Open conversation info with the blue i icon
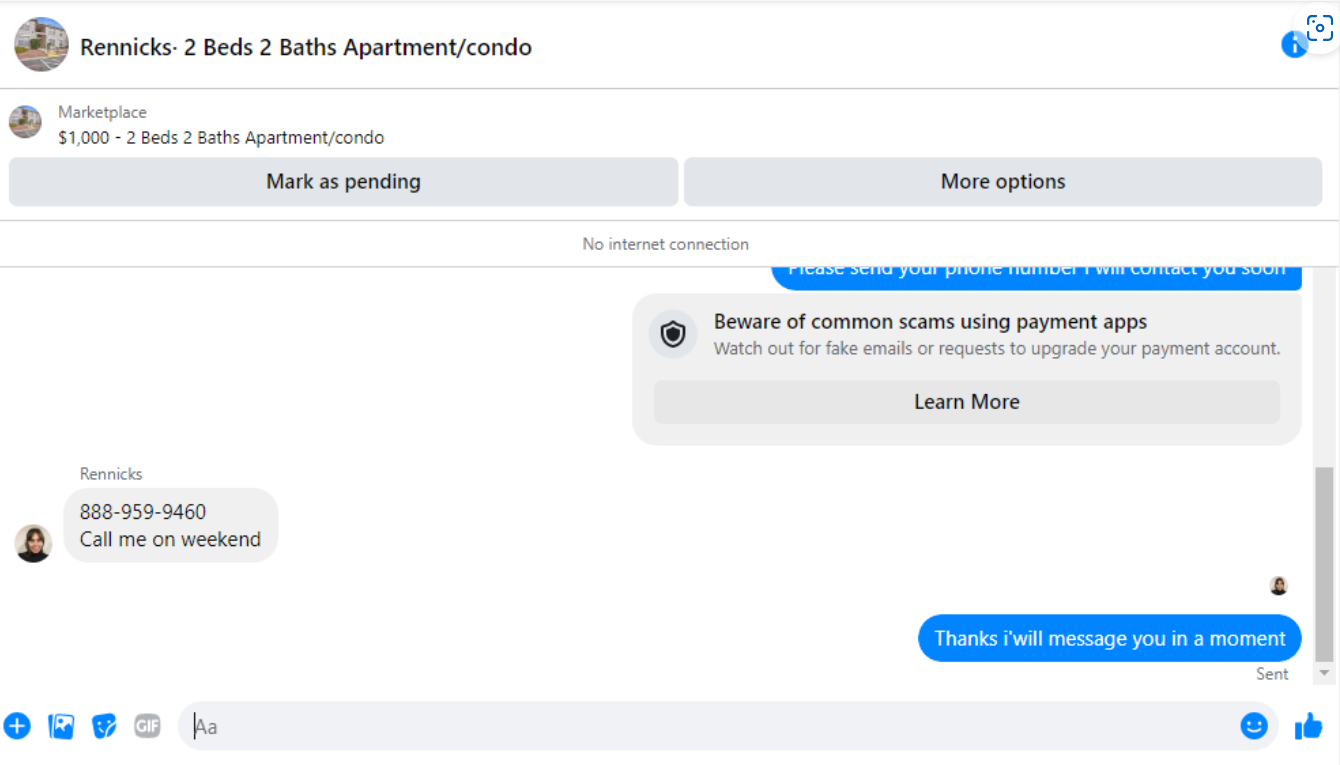The image size is (1340, 765). (1294, 45)
